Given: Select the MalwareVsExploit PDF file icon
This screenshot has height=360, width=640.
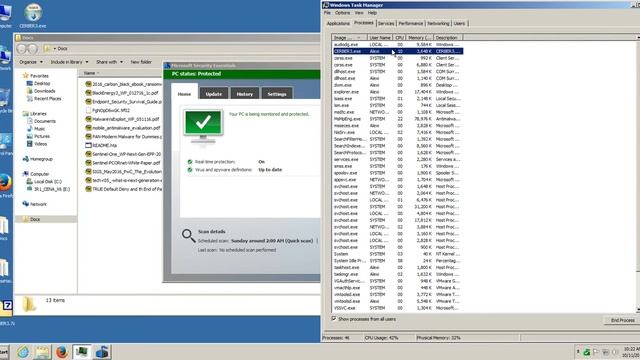Looking at the screenshot, I should click(x=88, y=119).
